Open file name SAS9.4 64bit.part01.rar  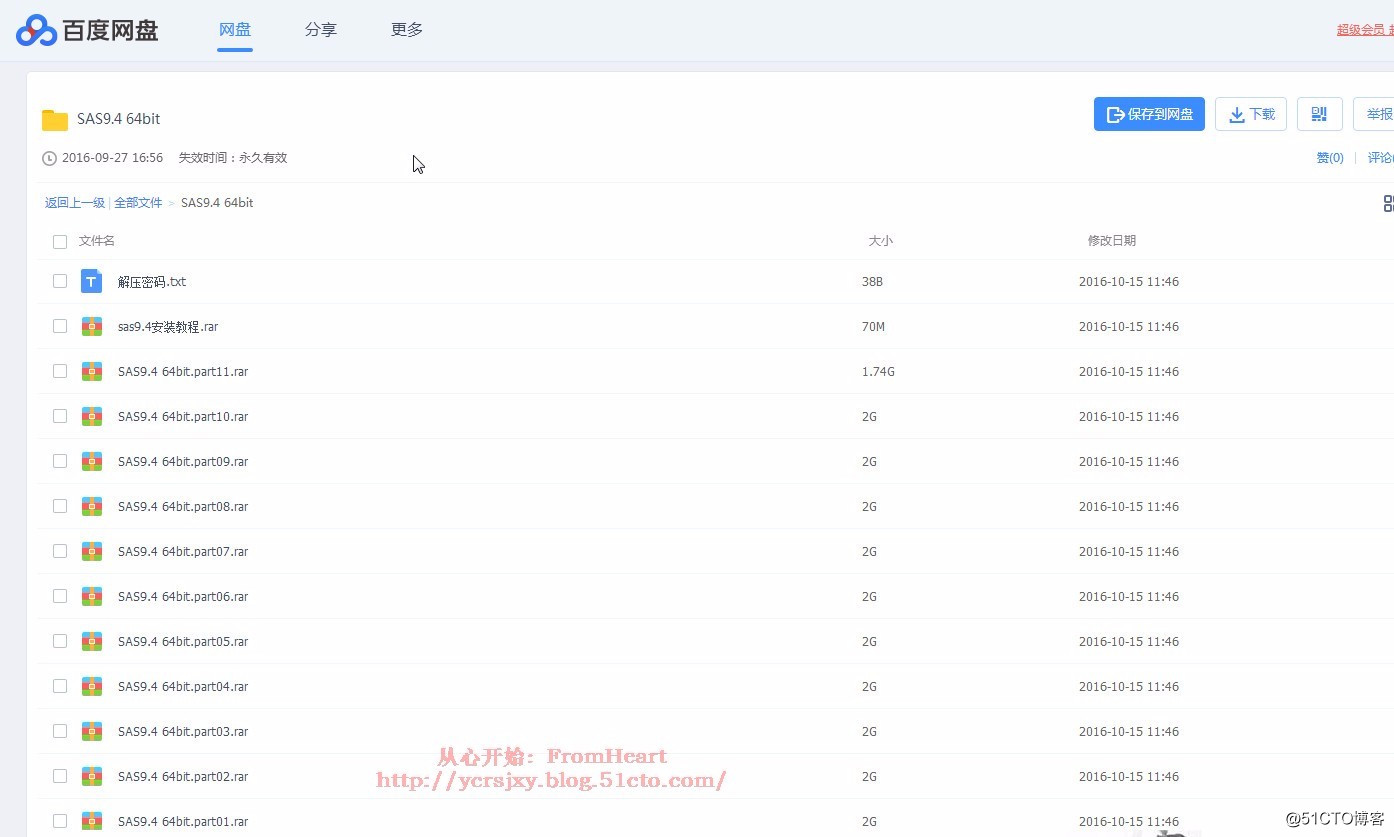pyautogui.click(x=183, y=822)
